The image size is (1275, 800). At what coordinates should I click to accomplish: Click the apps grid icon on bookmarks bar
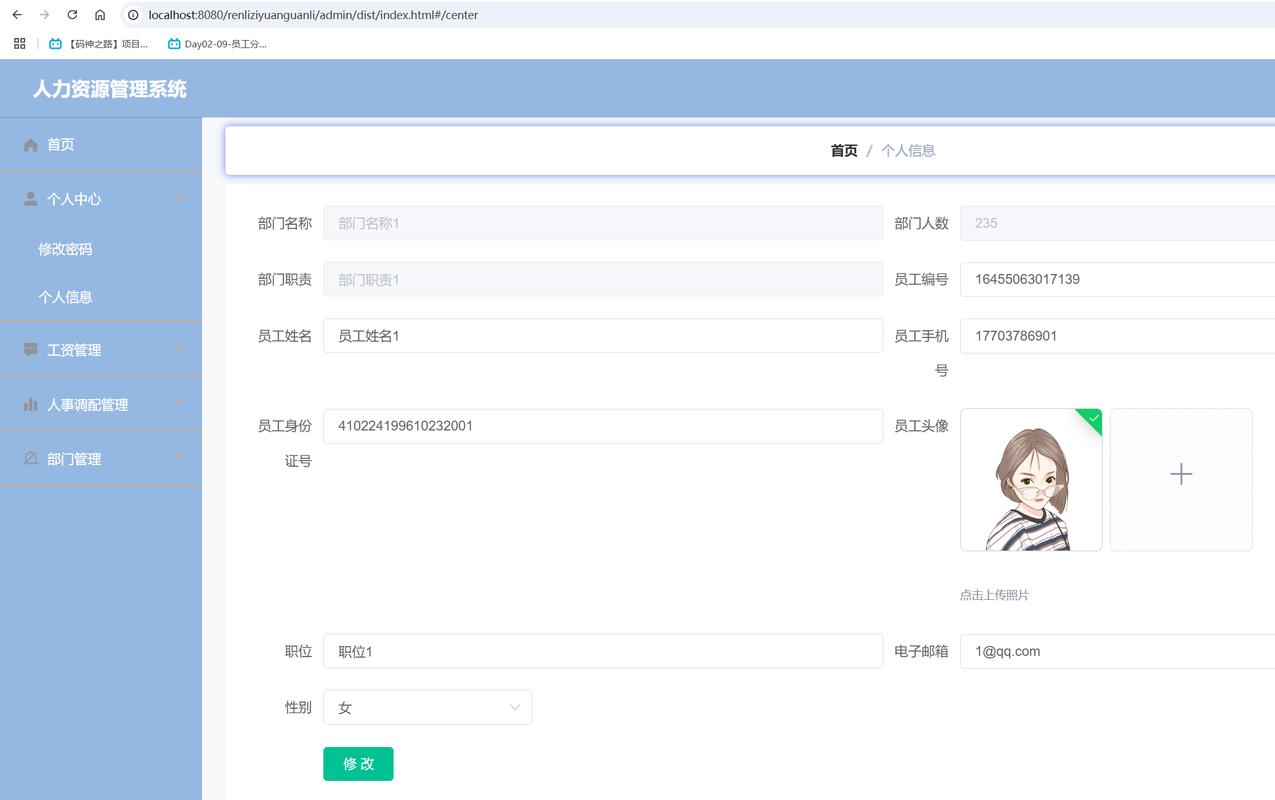click(18, 43)
